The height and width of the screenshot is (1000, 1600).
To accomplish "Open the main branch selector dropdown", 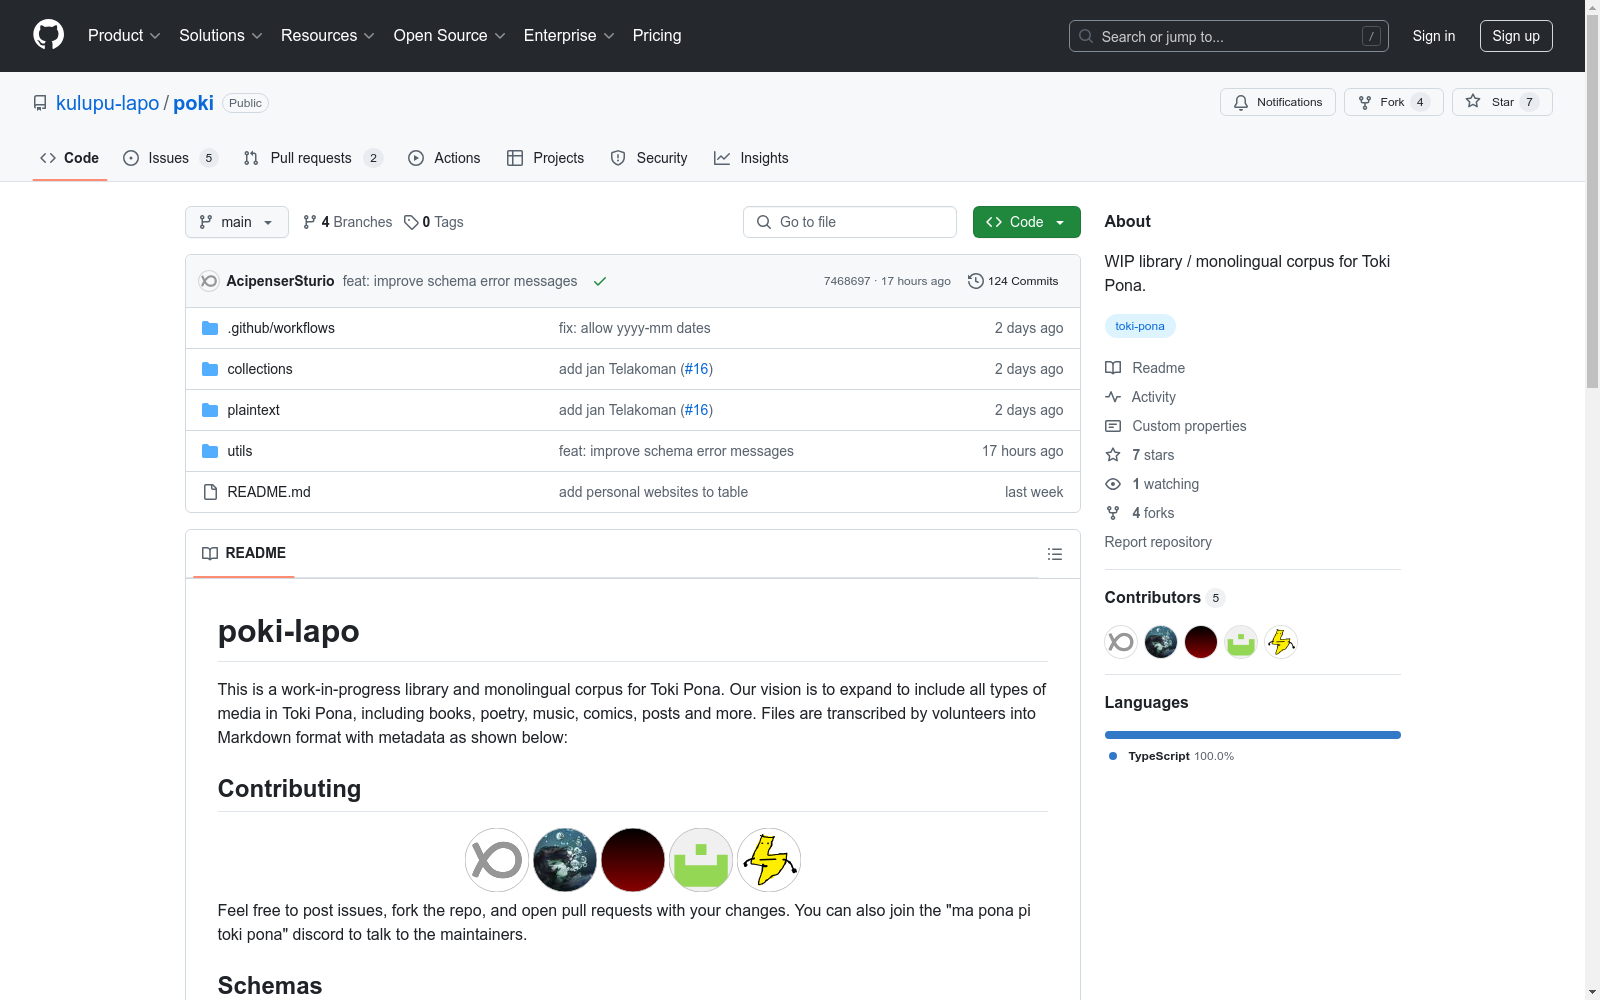I will tap(237, 222).
